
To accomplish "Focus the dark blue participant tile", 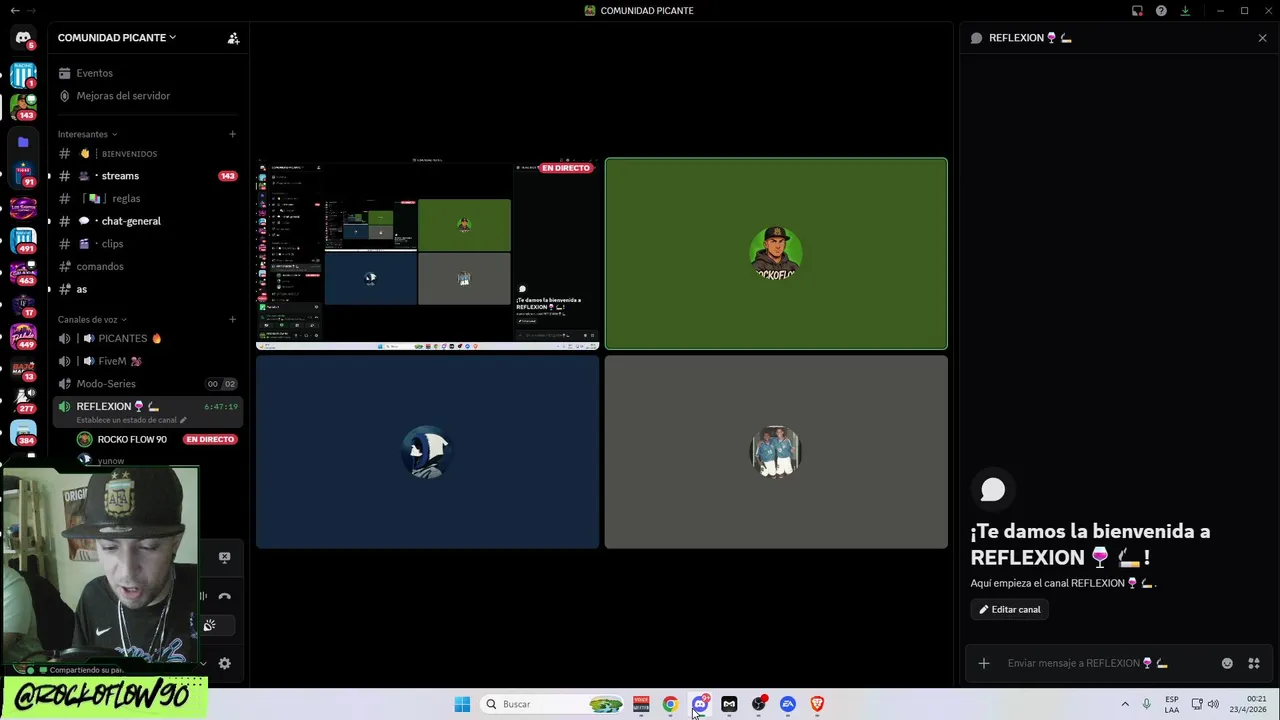I will point(428,452).
